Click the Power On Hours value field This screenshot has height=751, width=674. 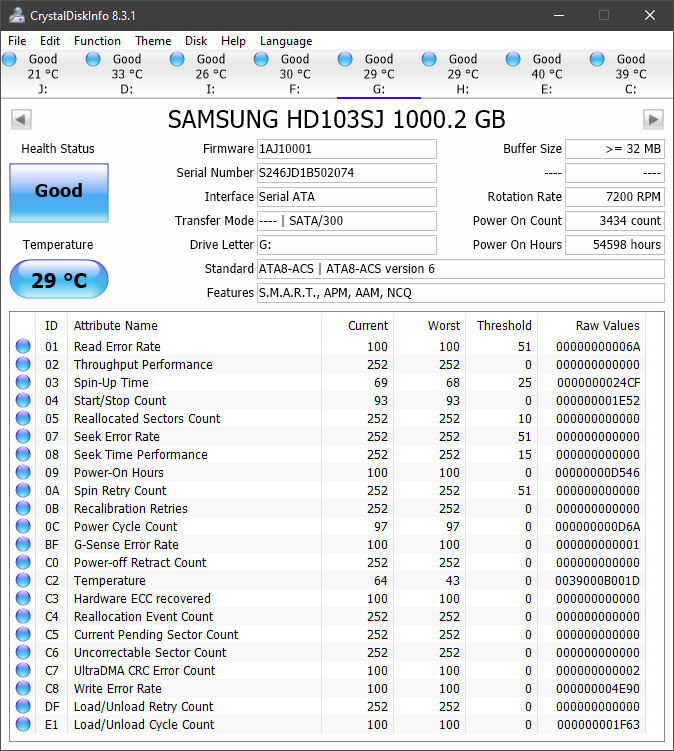tap(615, 245)
